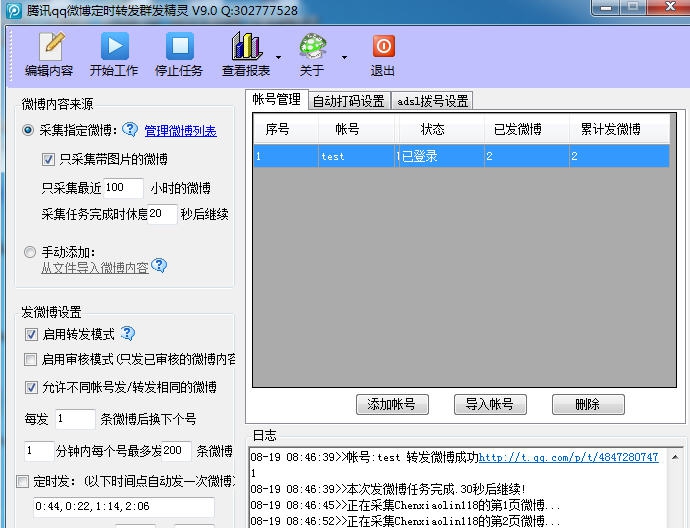Stop the task with 停止任务
690x528 pixels.
pos(179,55)
